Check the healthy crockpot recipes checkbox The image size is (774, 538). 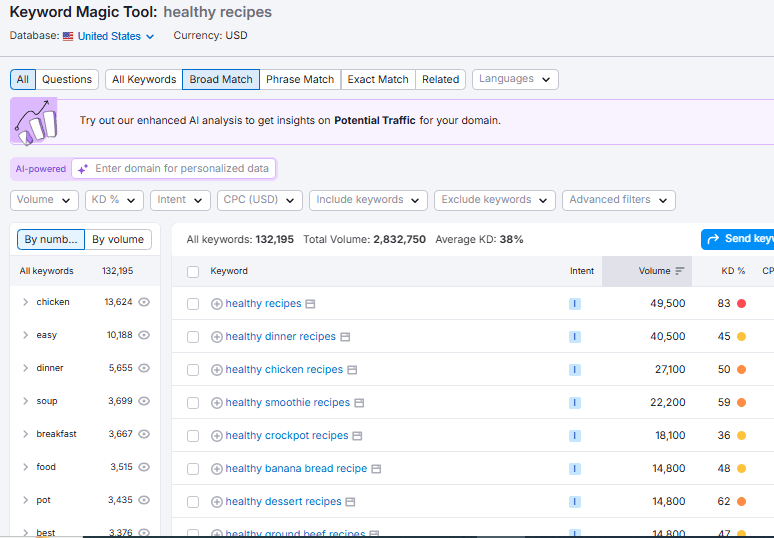[x=193, y=436]
